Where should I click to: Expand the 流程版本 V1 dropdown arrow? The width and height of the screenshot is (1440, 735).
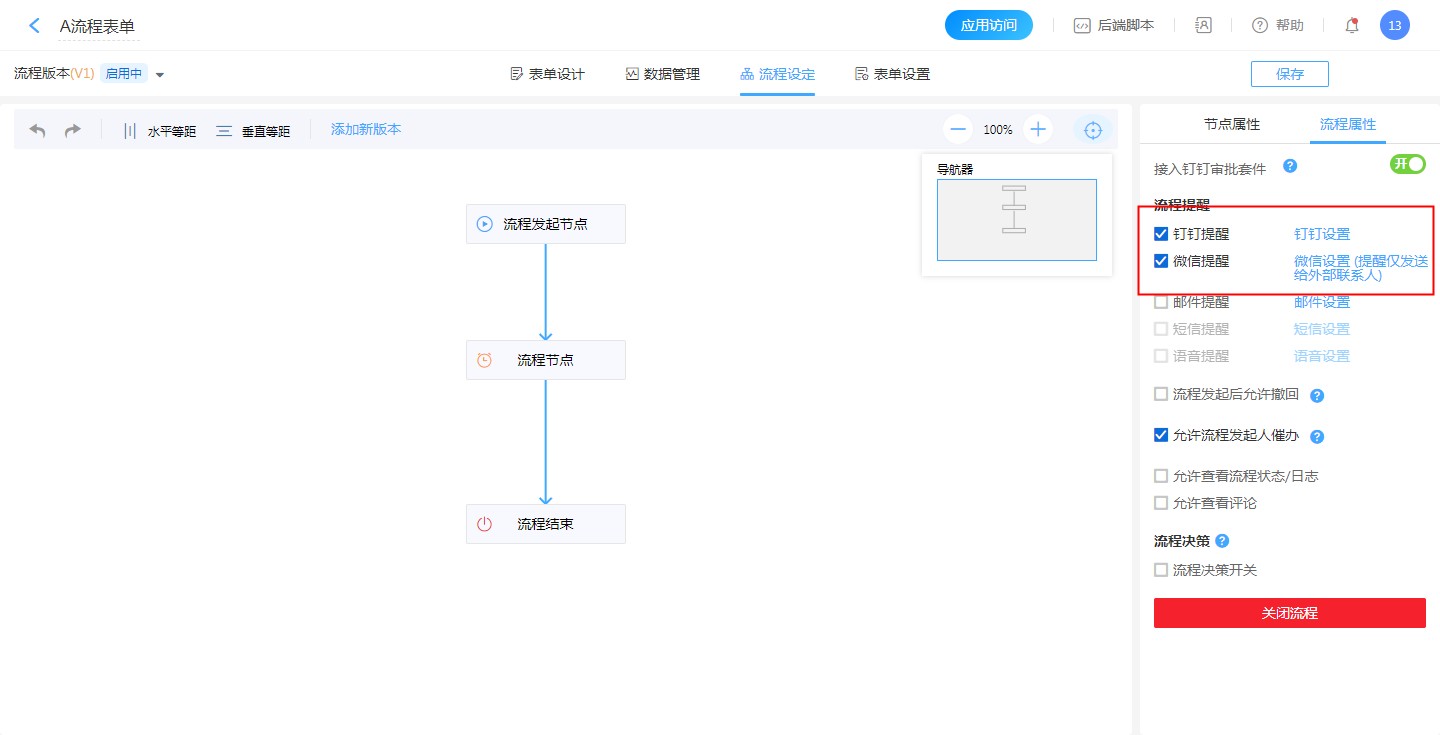tap(160, 75)
